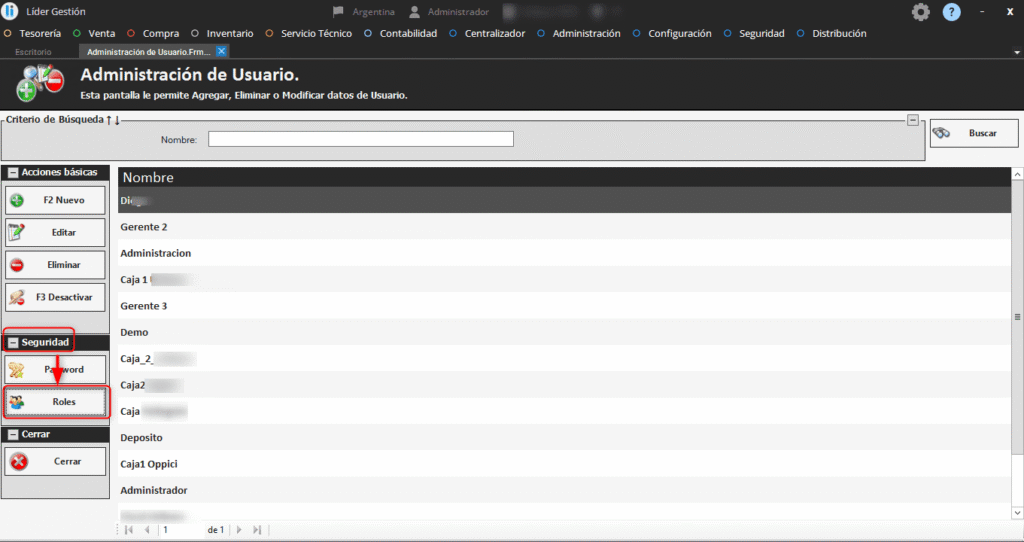Switch to the Escritorio tab
The width and height of the screenshot is (1024, 542).
[33, 51]
